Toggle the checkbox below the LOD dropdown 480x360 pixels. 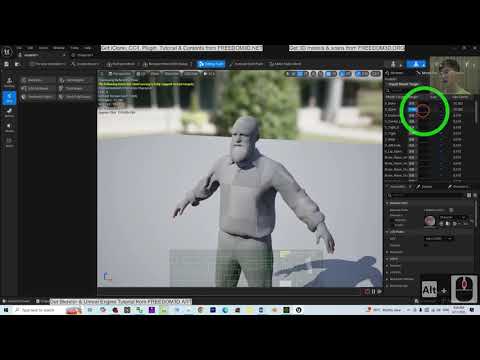pyautogui.click(x=426, y=245)
